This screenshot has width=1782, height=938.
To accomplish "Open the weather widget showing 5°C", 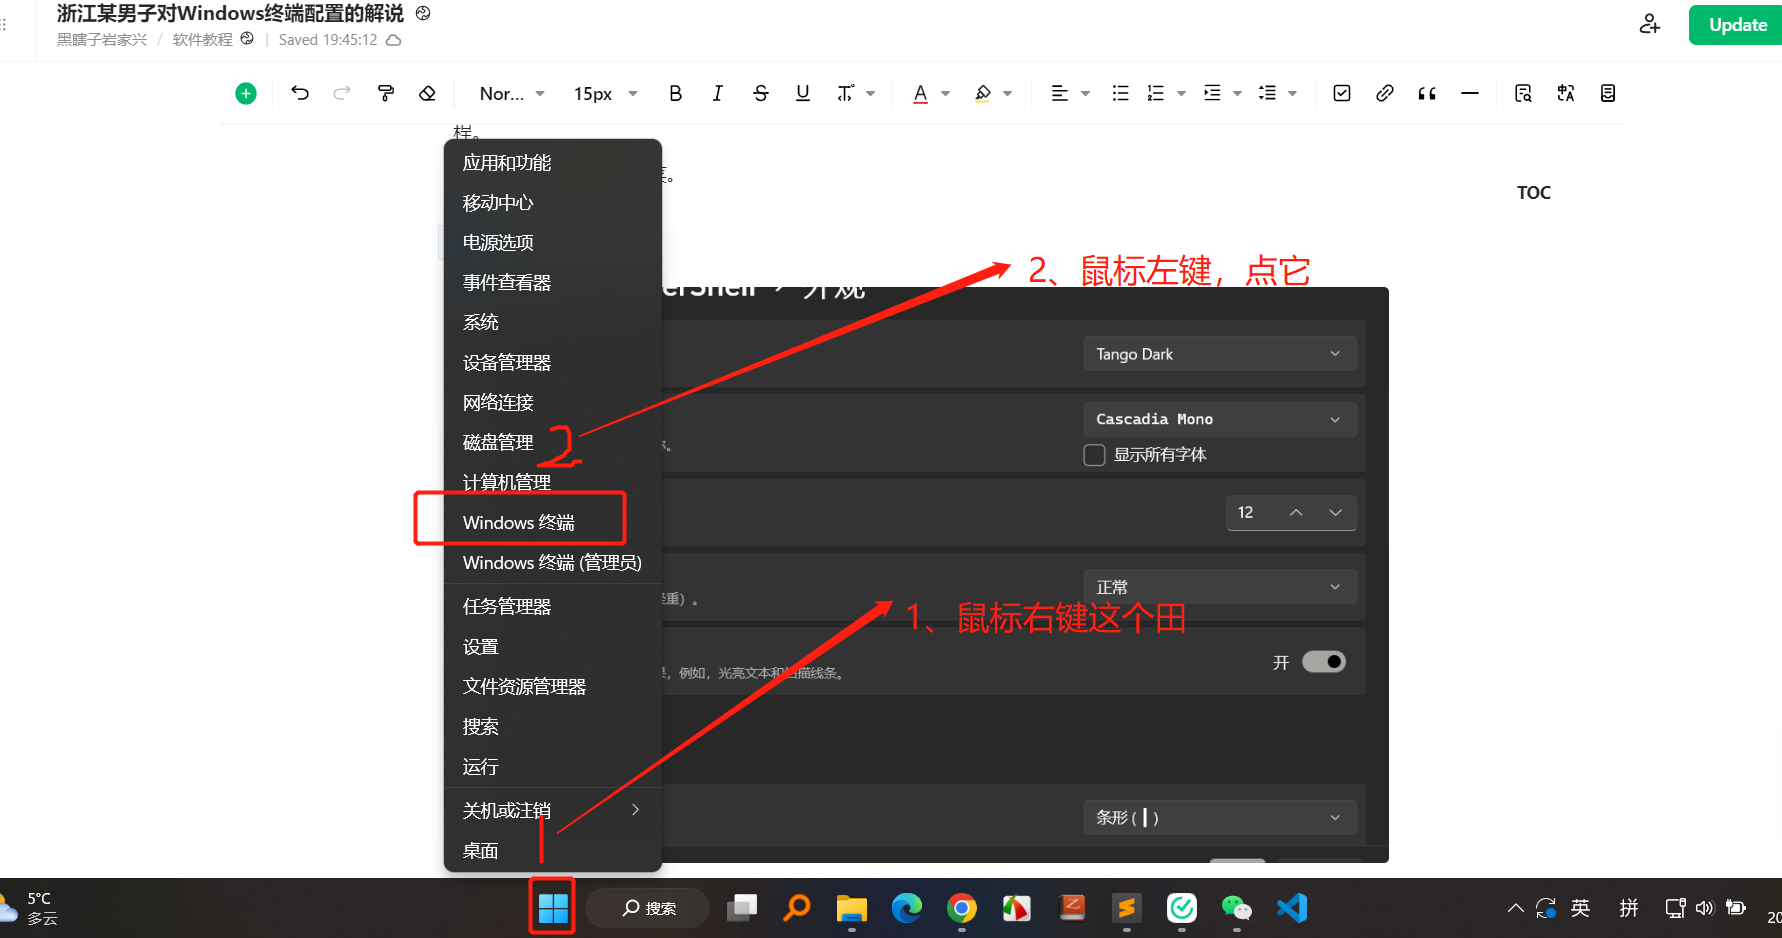I will pos(30,908).
